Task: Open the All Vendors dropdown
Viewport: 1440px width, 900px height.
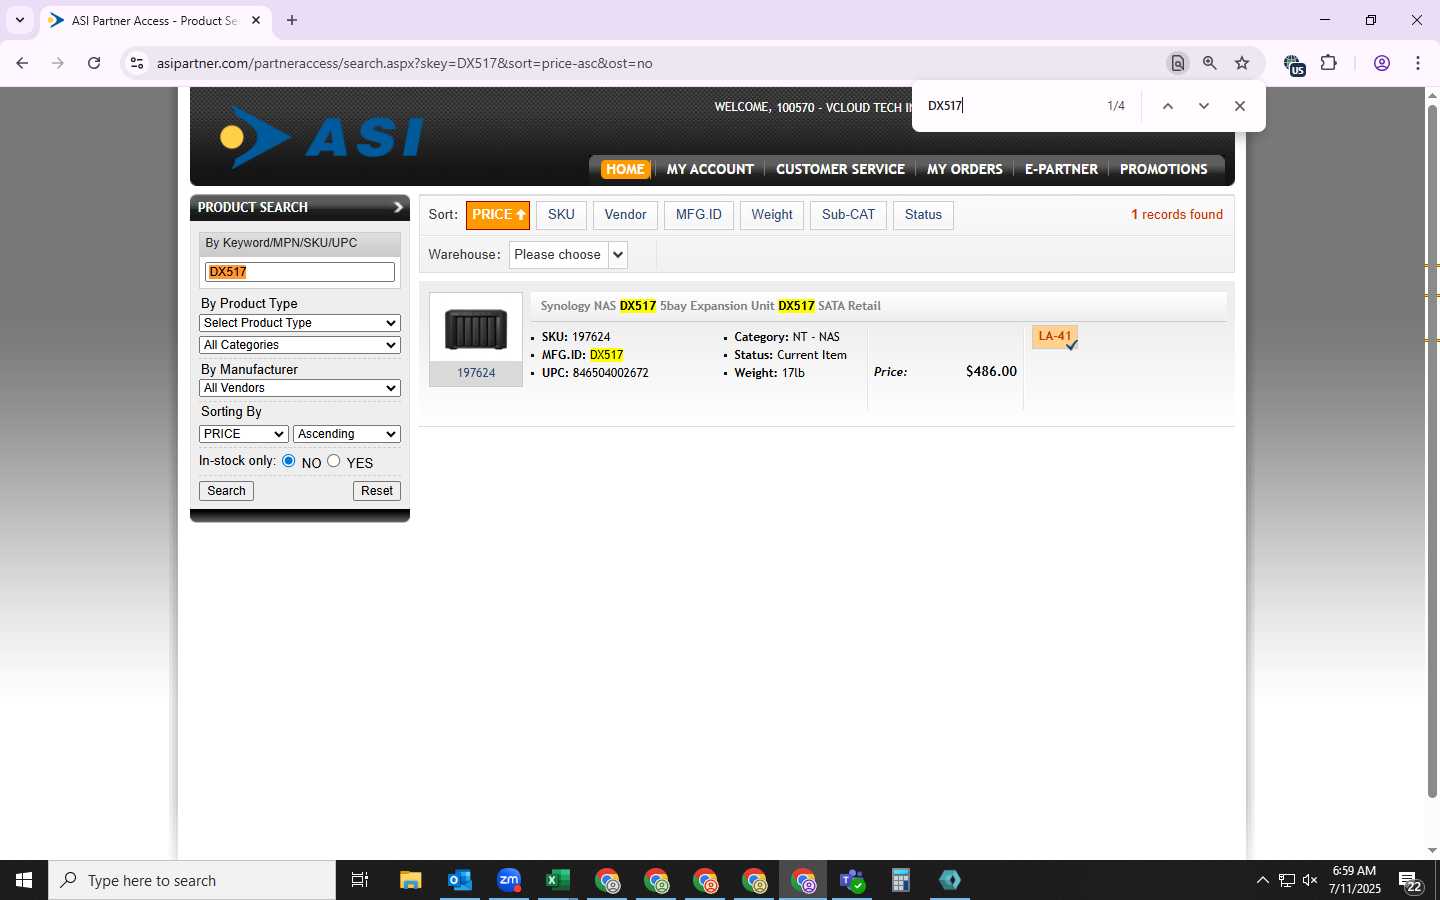Action: [x=300, y=388]
